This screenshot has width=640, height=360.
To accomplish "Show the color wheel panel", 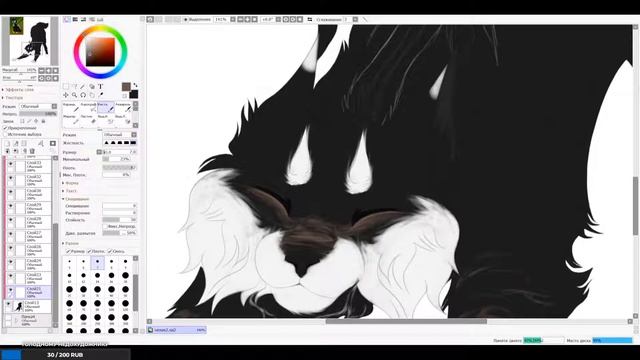I will coord(67,19).
